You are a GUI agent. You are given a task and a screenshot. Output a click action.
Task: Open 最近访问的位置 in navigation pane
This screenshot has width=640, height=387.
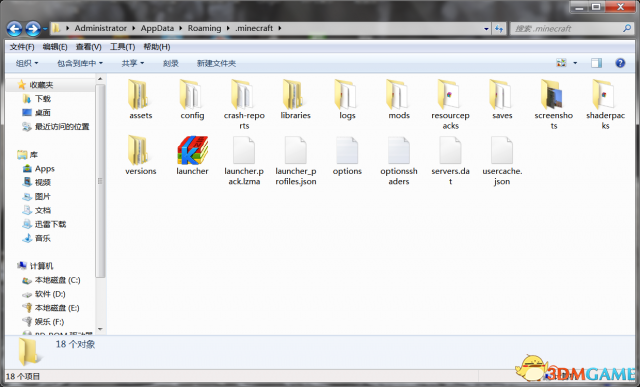tap(62, 127)
